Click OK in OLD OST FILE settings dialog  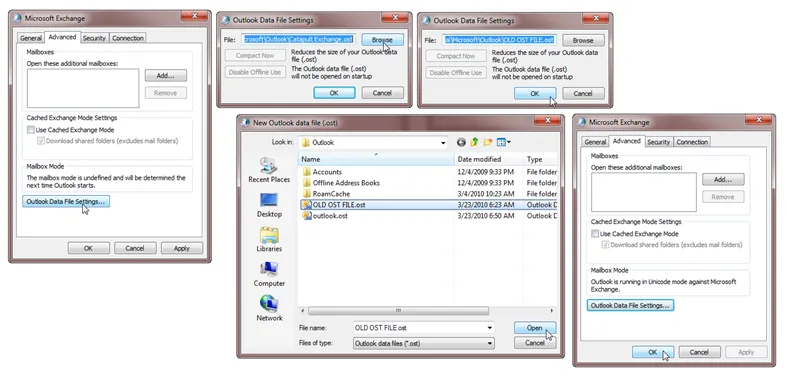[x=535, y=93]
